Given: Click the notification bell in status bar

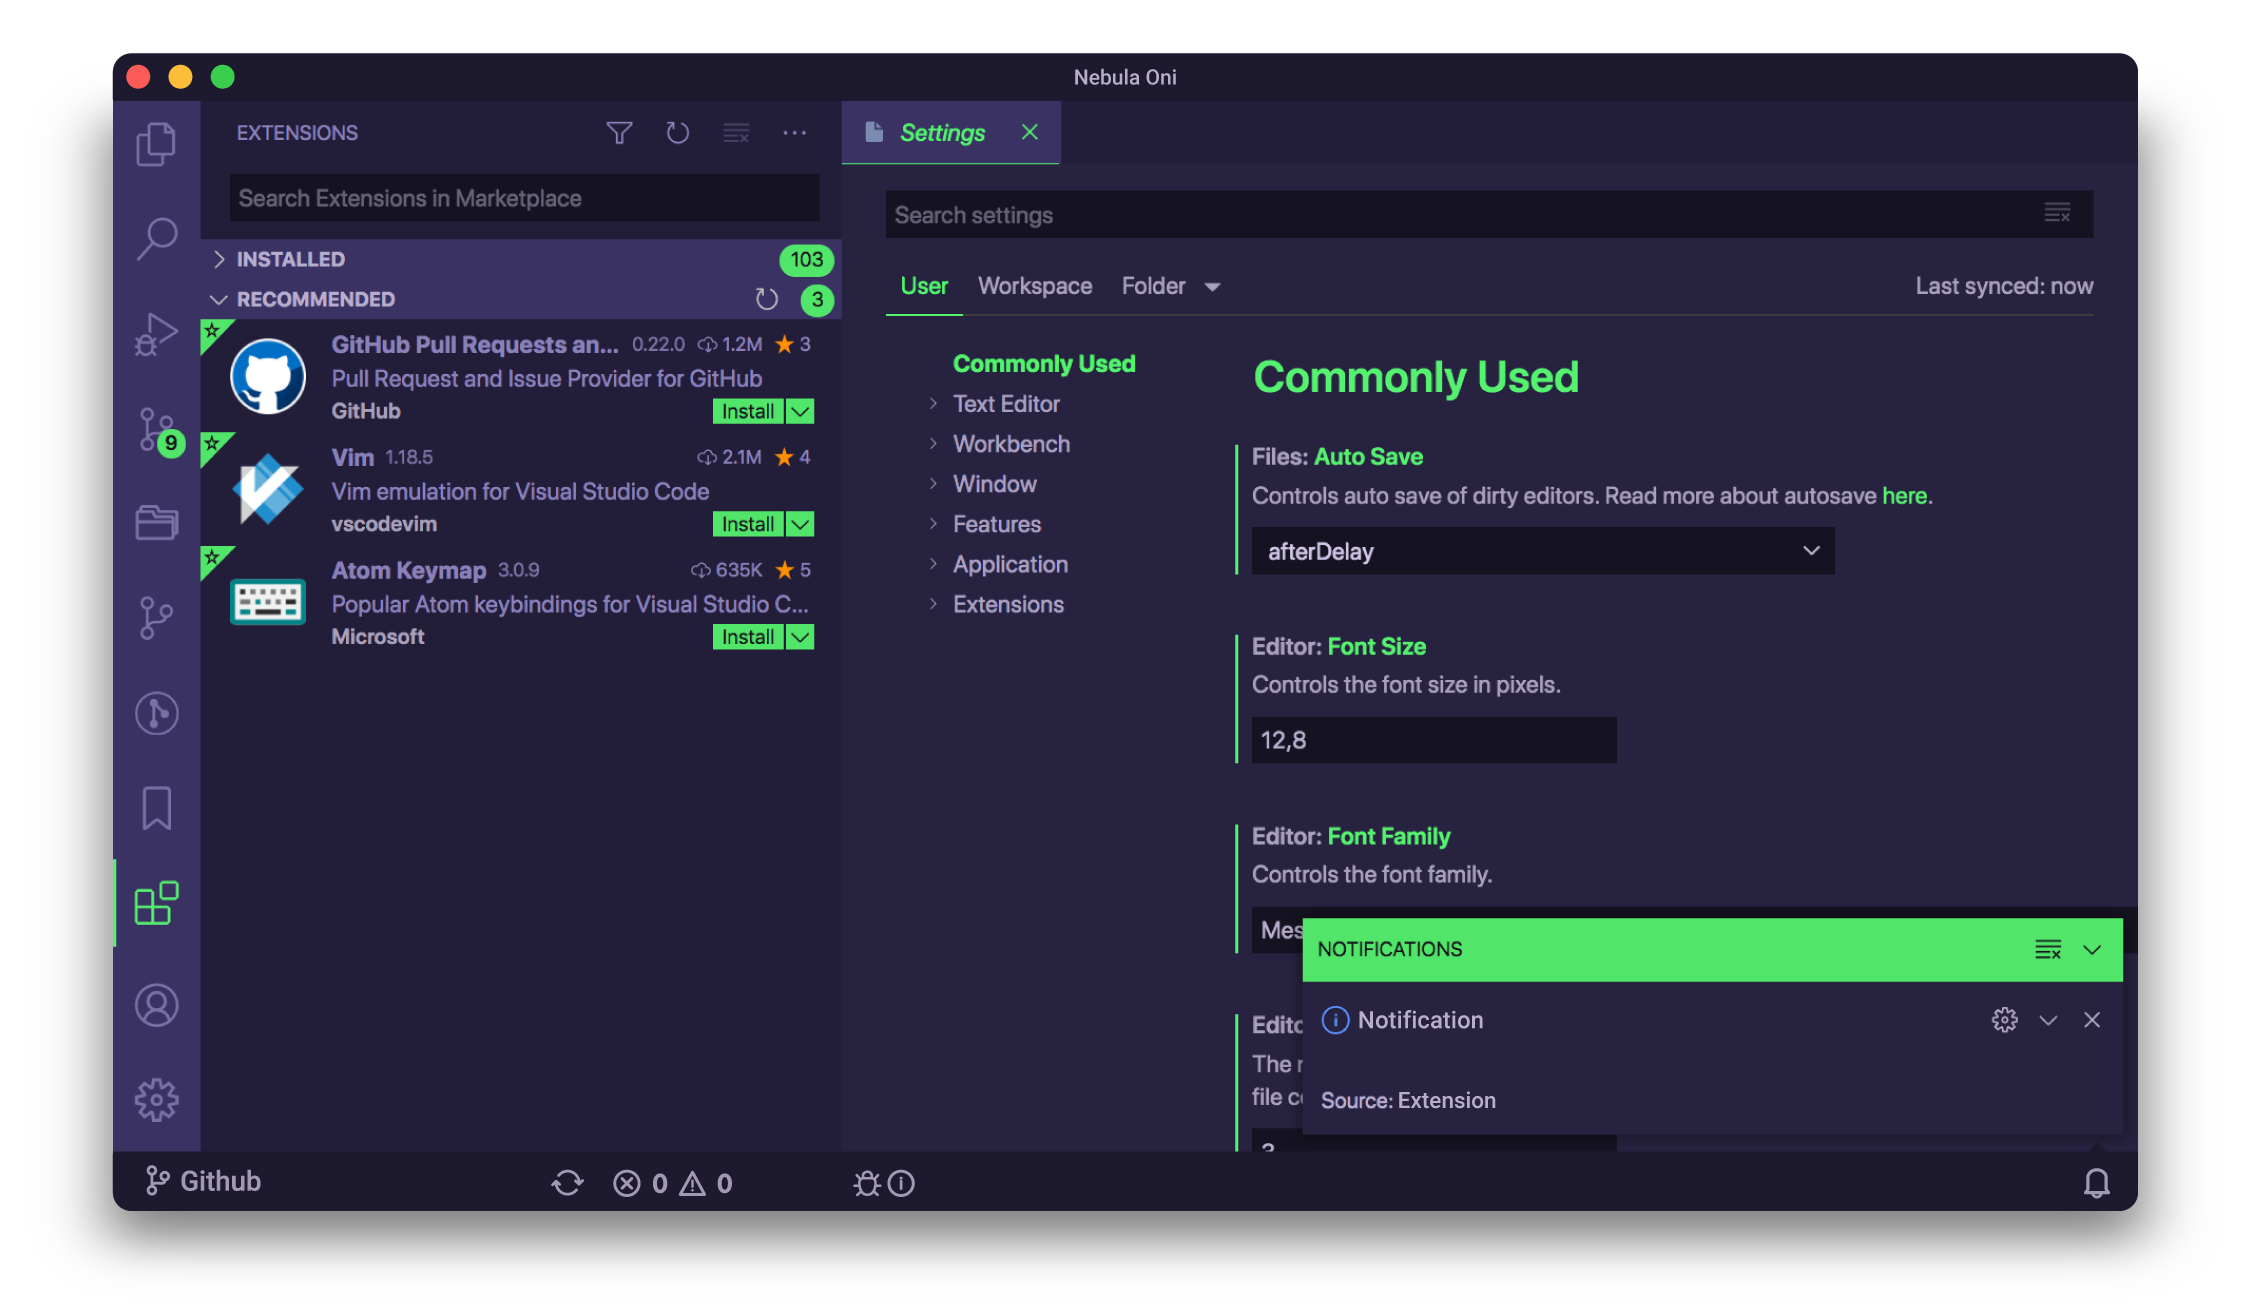Looking at the screenshot, I should (x=2096, y=1183).
